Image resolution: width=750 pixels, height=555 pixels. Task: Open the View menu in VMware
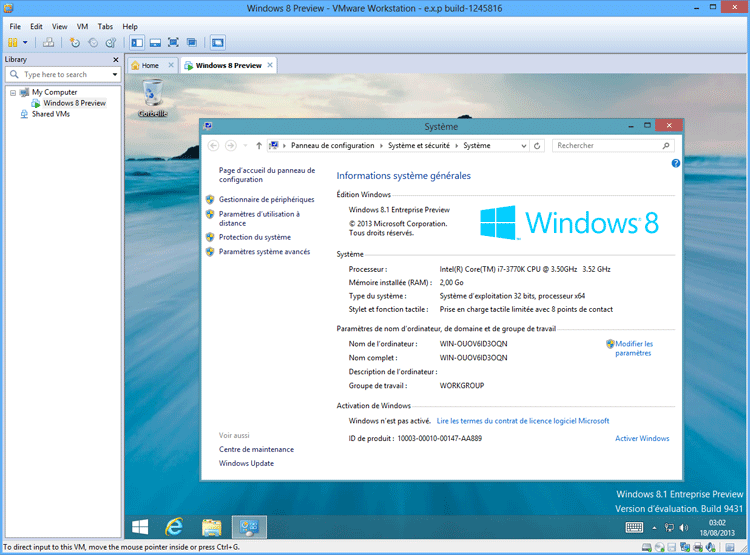pyautogui.click(x=60, y=26)
